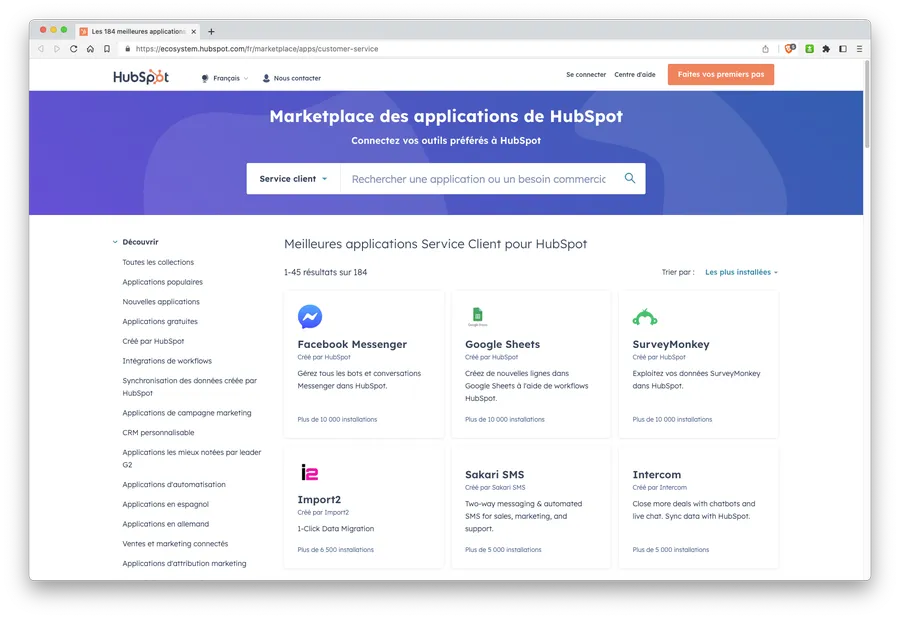Open Intégrations de workflows
Screen dimensions: 900x619
pos(167,361)
